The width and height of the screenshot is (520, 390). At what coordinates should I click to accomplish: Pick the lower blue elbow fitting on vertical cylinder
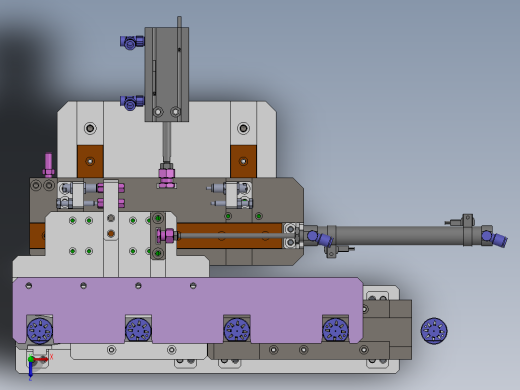pyautogui.click(x=132, y=102)
